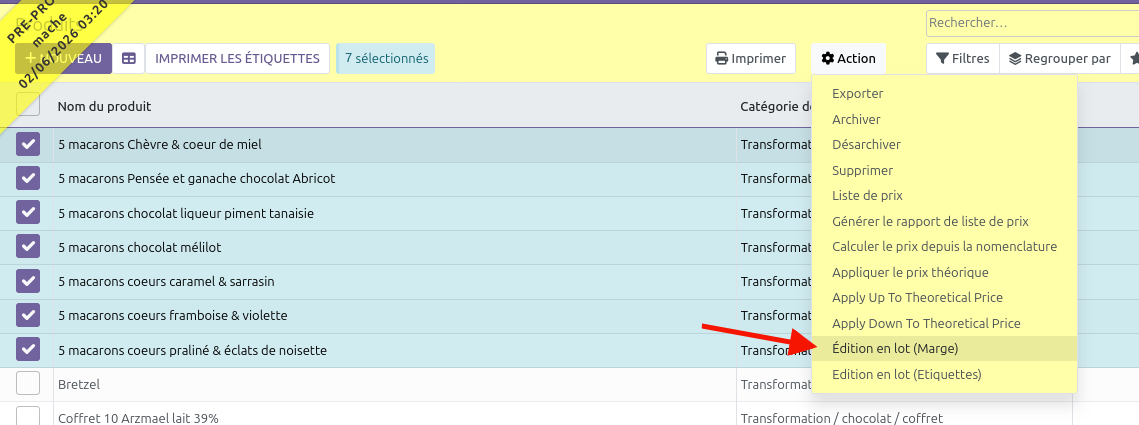The image size is (1139, 425).
Task: Open product 5 macarons coeurs caramel & sarrasin
Action: (166, 282)
